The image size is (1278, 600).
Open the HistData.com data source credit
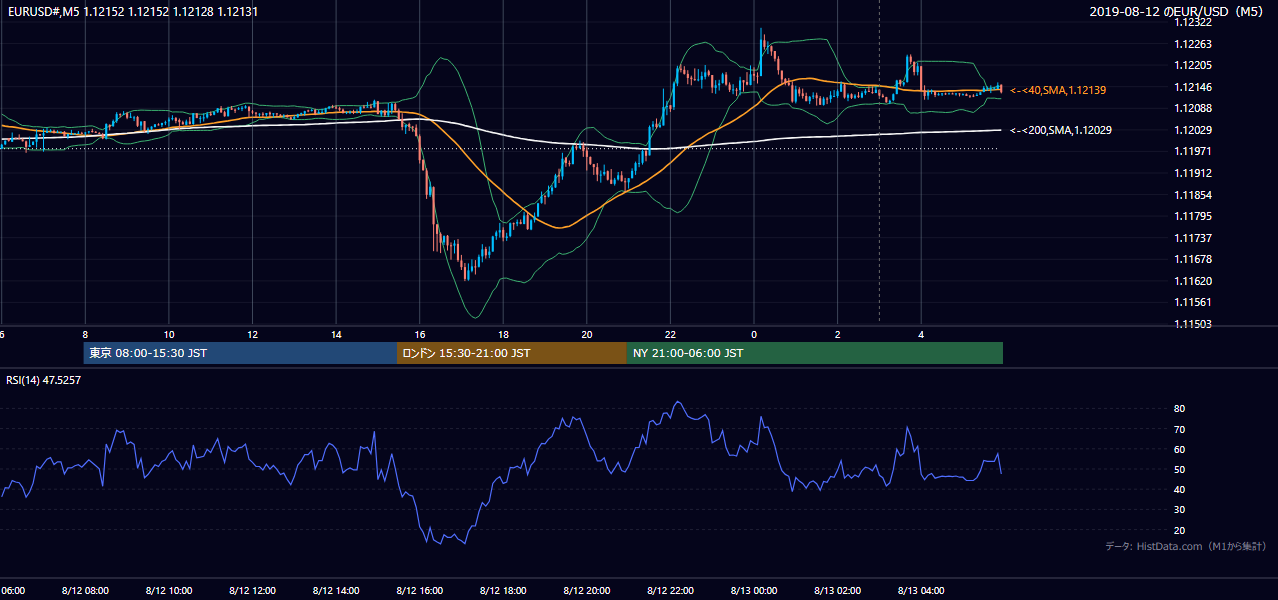[1186, 546]
